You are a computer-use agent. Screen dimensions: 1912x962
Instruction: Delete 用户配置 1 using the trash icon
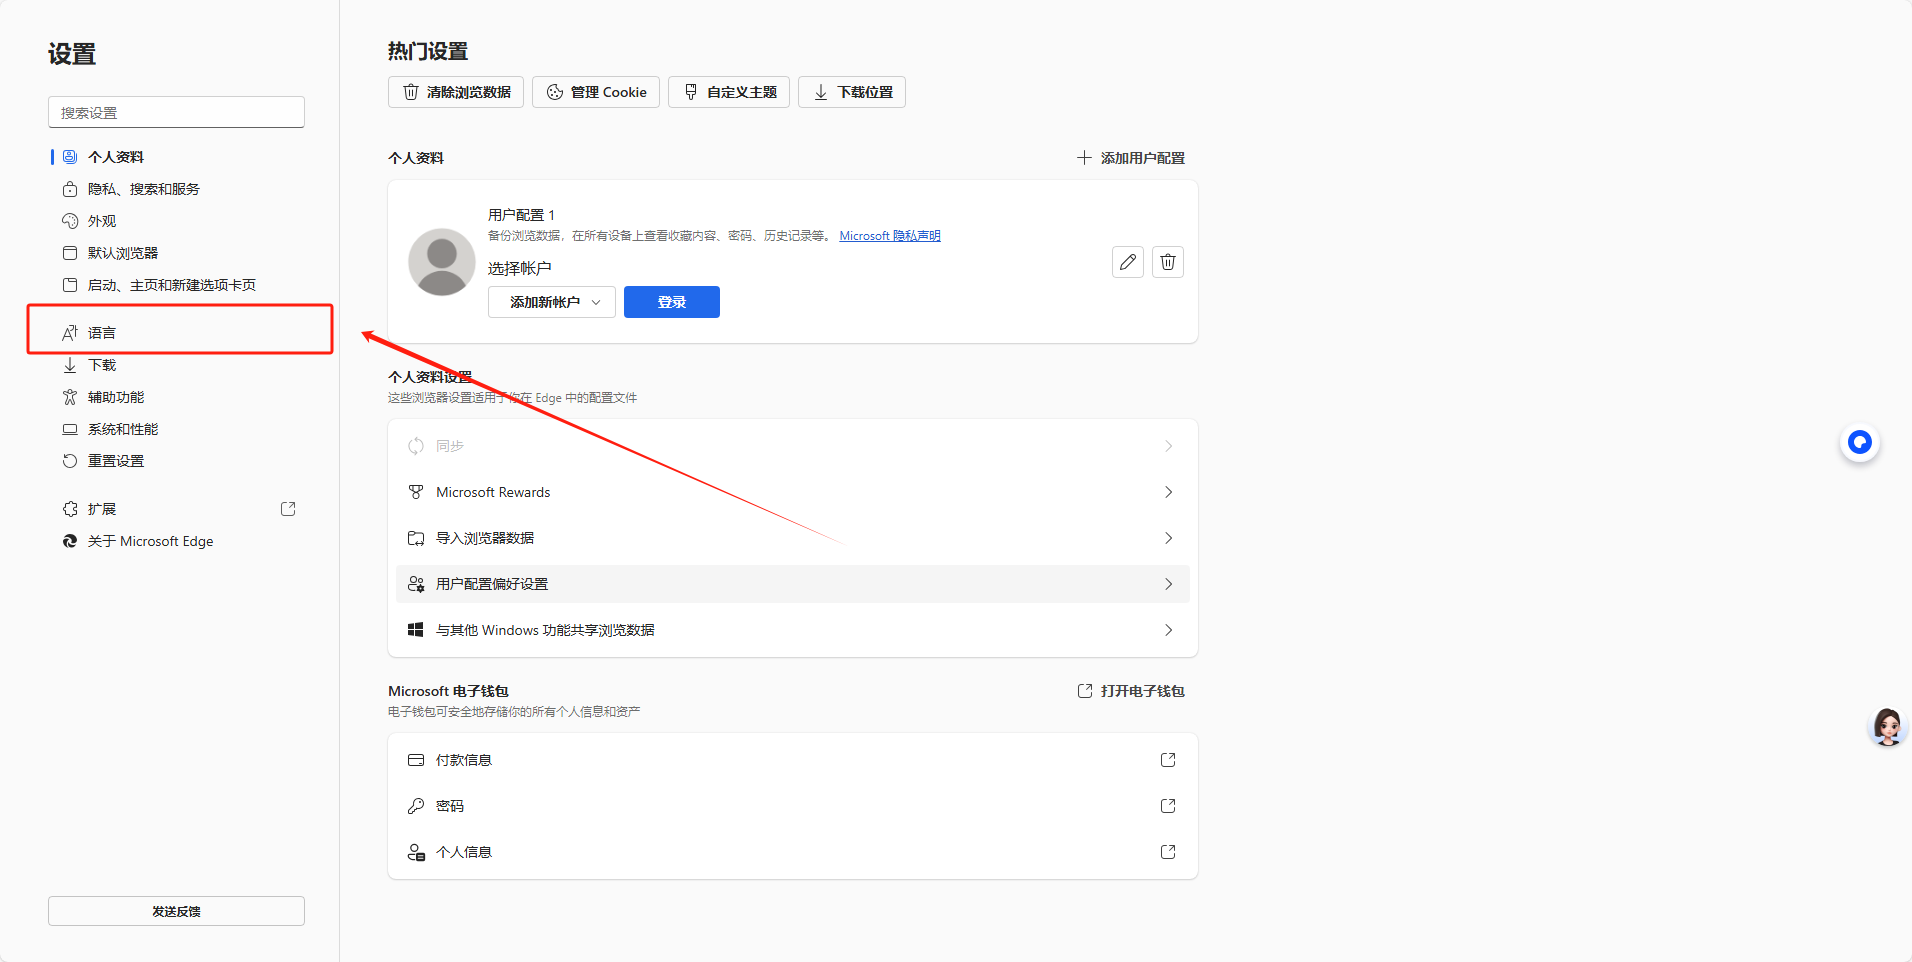pos(1167,261)
